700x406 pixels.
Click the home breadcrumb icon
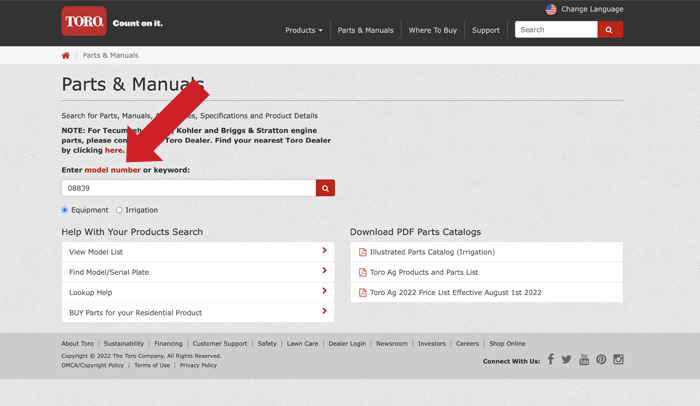point(66,55)
